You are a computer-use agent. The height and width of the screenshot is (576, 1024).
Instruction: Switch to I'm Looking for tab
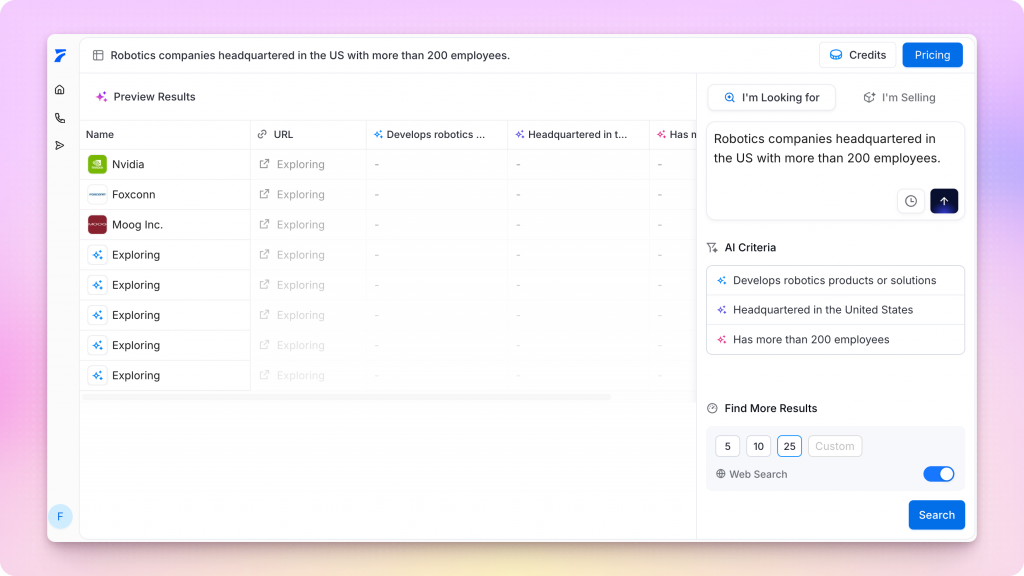coord(771,97)
